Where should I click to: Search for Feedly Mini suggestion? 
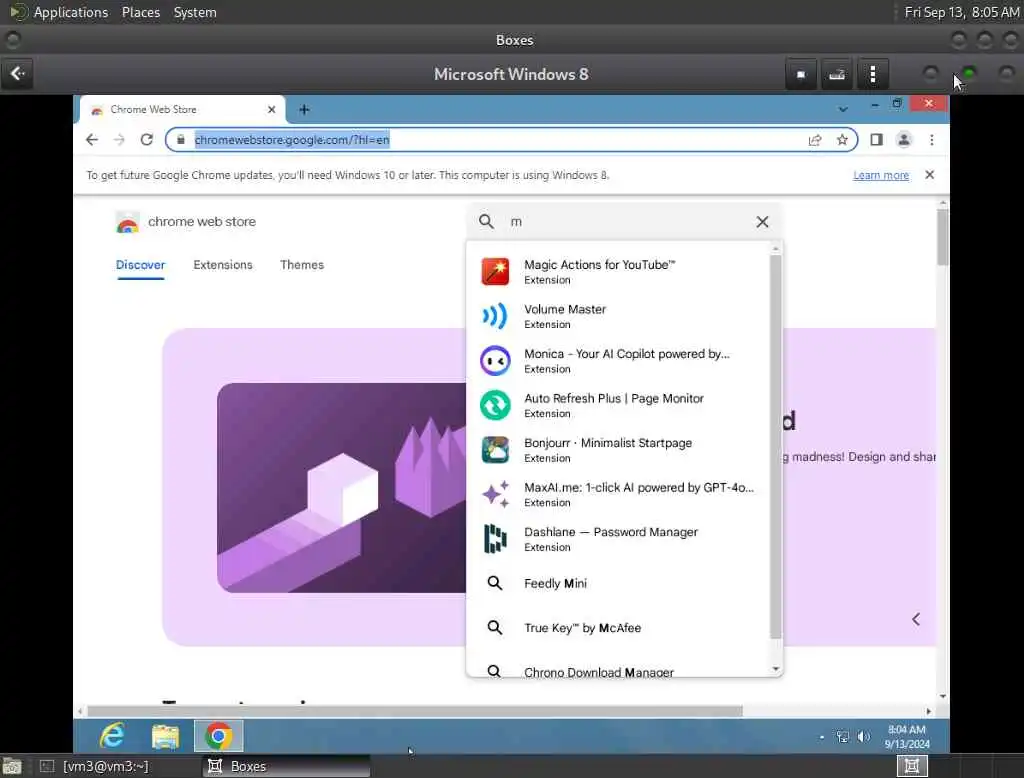tap(619, 583)
